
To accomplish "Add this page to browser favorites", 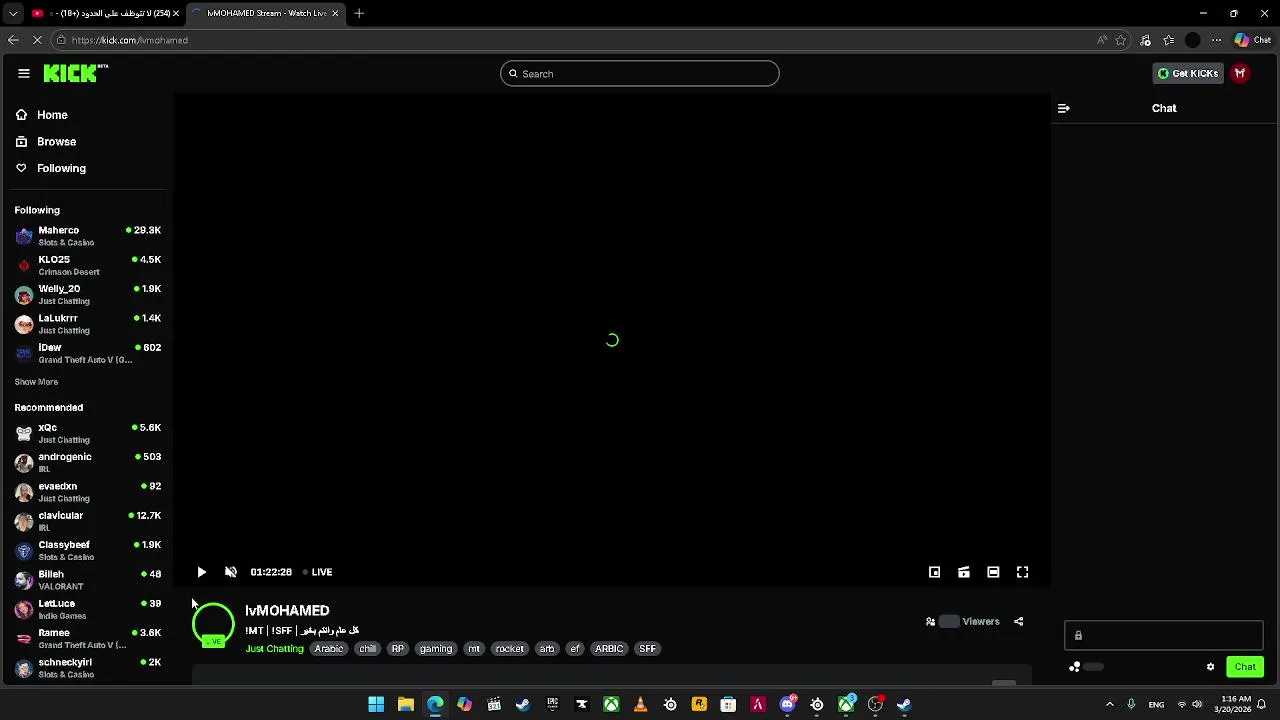I will pyautogui.click(x=1121, y=40).
